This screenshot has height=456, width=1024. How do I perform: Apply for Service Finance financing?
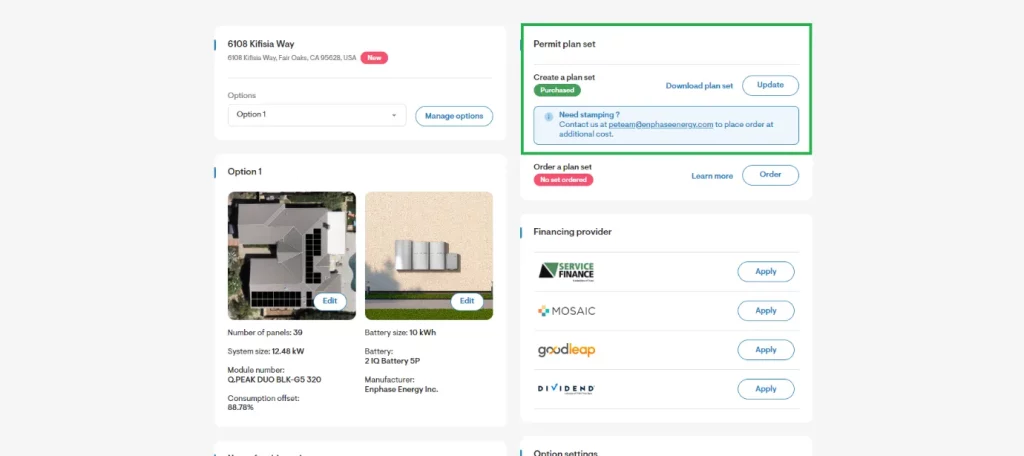(765, 271)
